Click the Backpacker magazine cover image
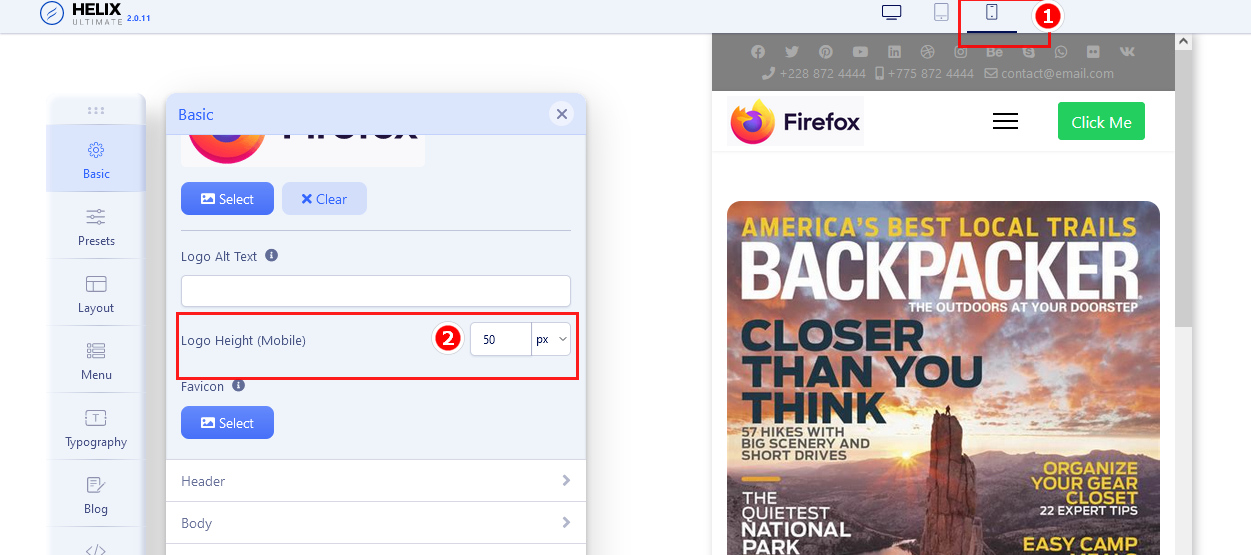This screenshot has width=1251, height=555. click(943, 378)
